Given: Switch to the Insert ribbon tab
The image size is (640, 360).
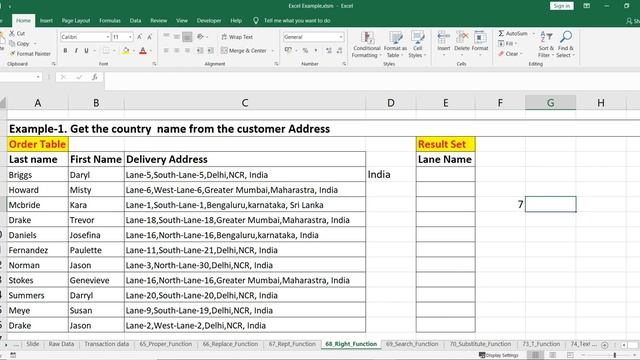Looking at the screenshot, I should coord(46,20).
